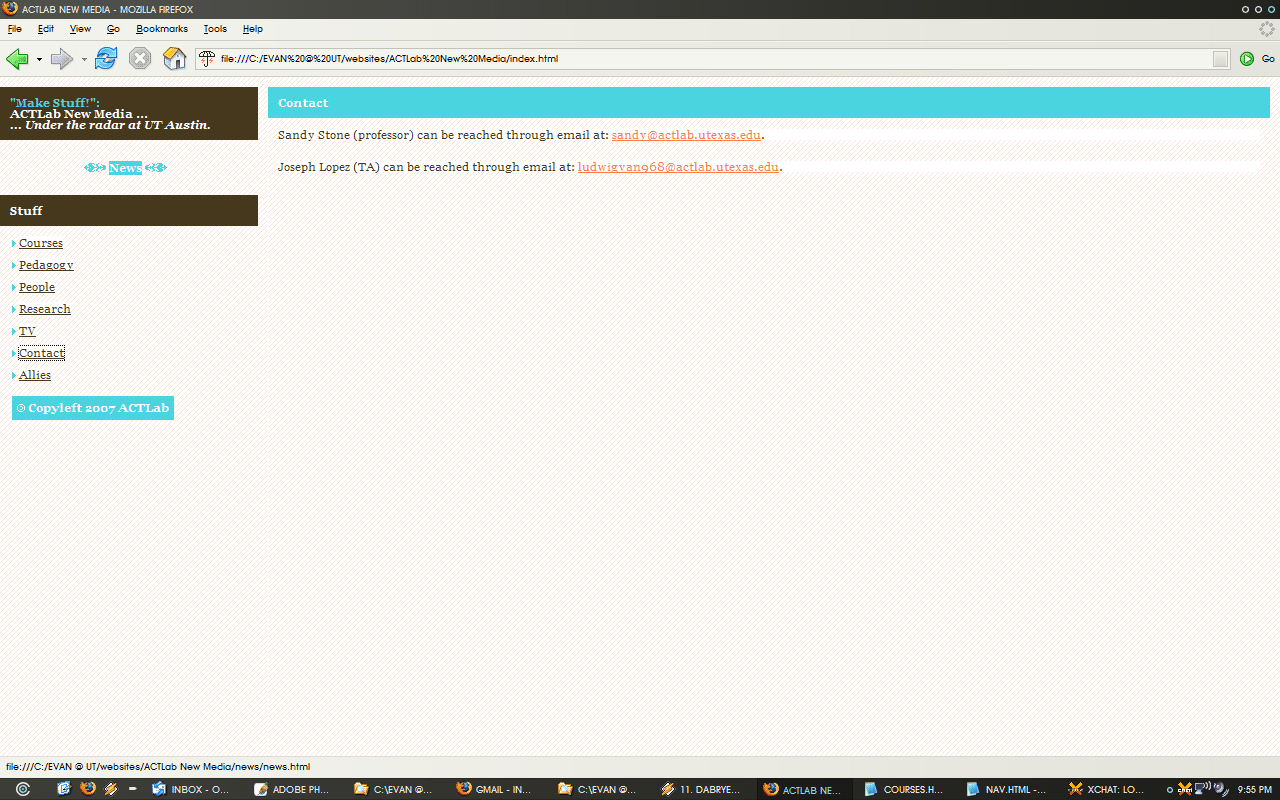The width and height of the screenshot is (1280, 800).
Task: Switch to NAV.HTML taskbar button
Action: pyautogui.click(x=1008, y=789)
